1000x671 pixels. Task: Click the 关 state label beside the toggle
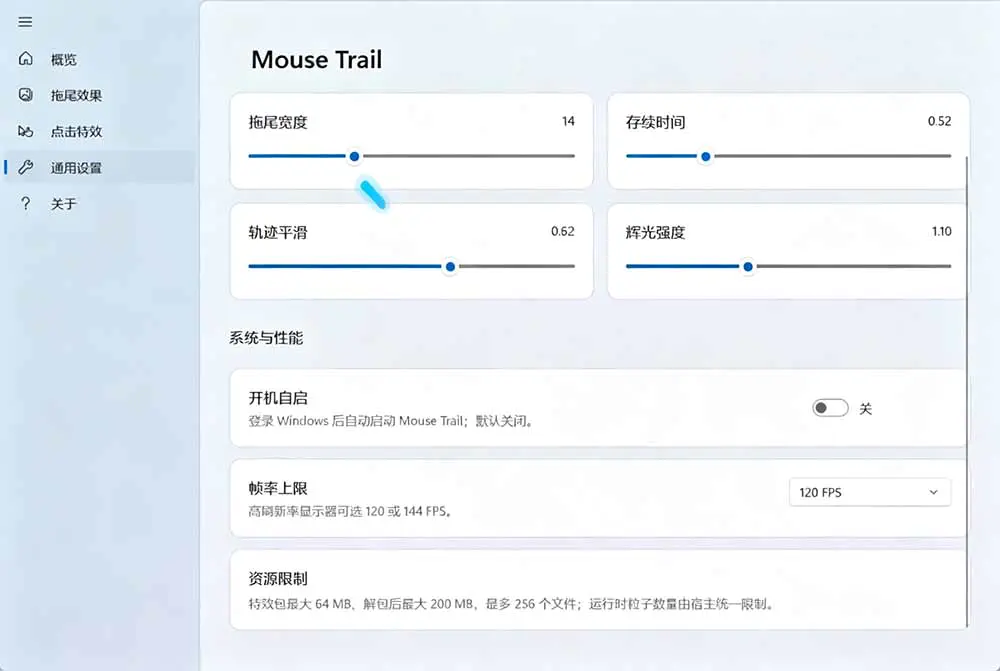(x=865, y=409)
